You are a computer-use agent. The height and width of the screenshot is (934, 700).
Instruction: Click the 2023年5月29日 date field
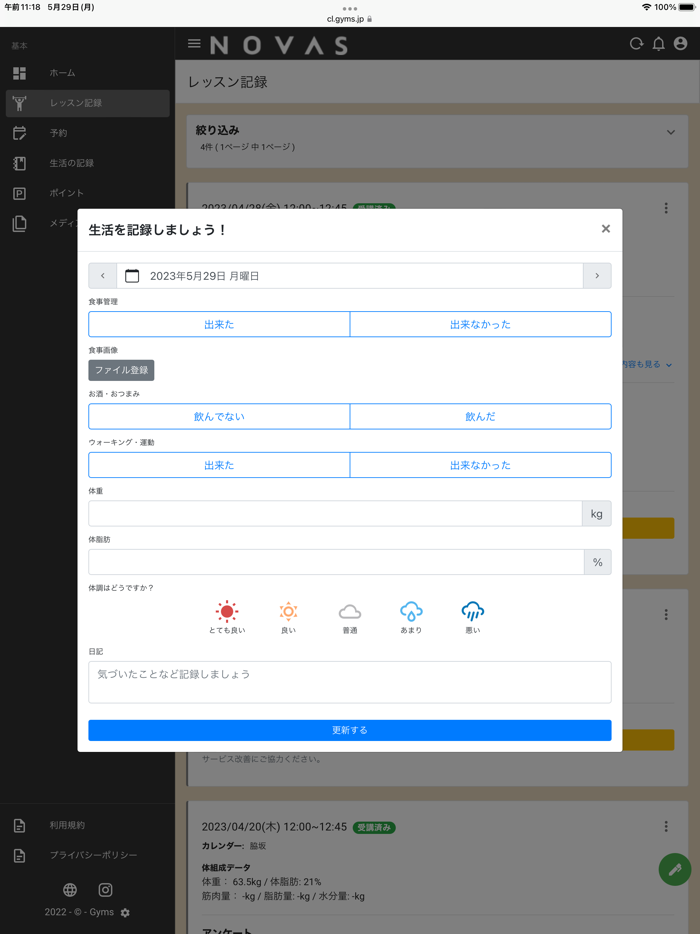[350, 276]
